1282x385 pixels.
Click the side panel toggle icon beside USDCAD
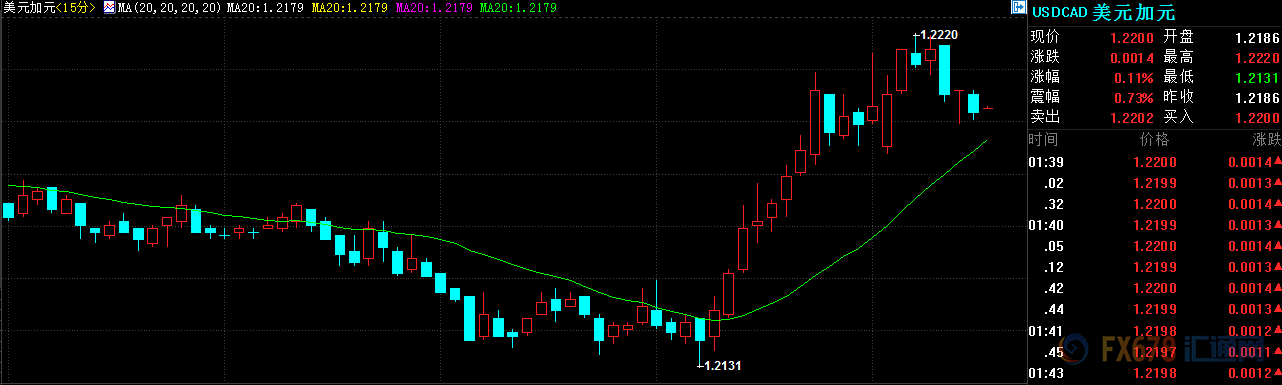click(1018, 7)
